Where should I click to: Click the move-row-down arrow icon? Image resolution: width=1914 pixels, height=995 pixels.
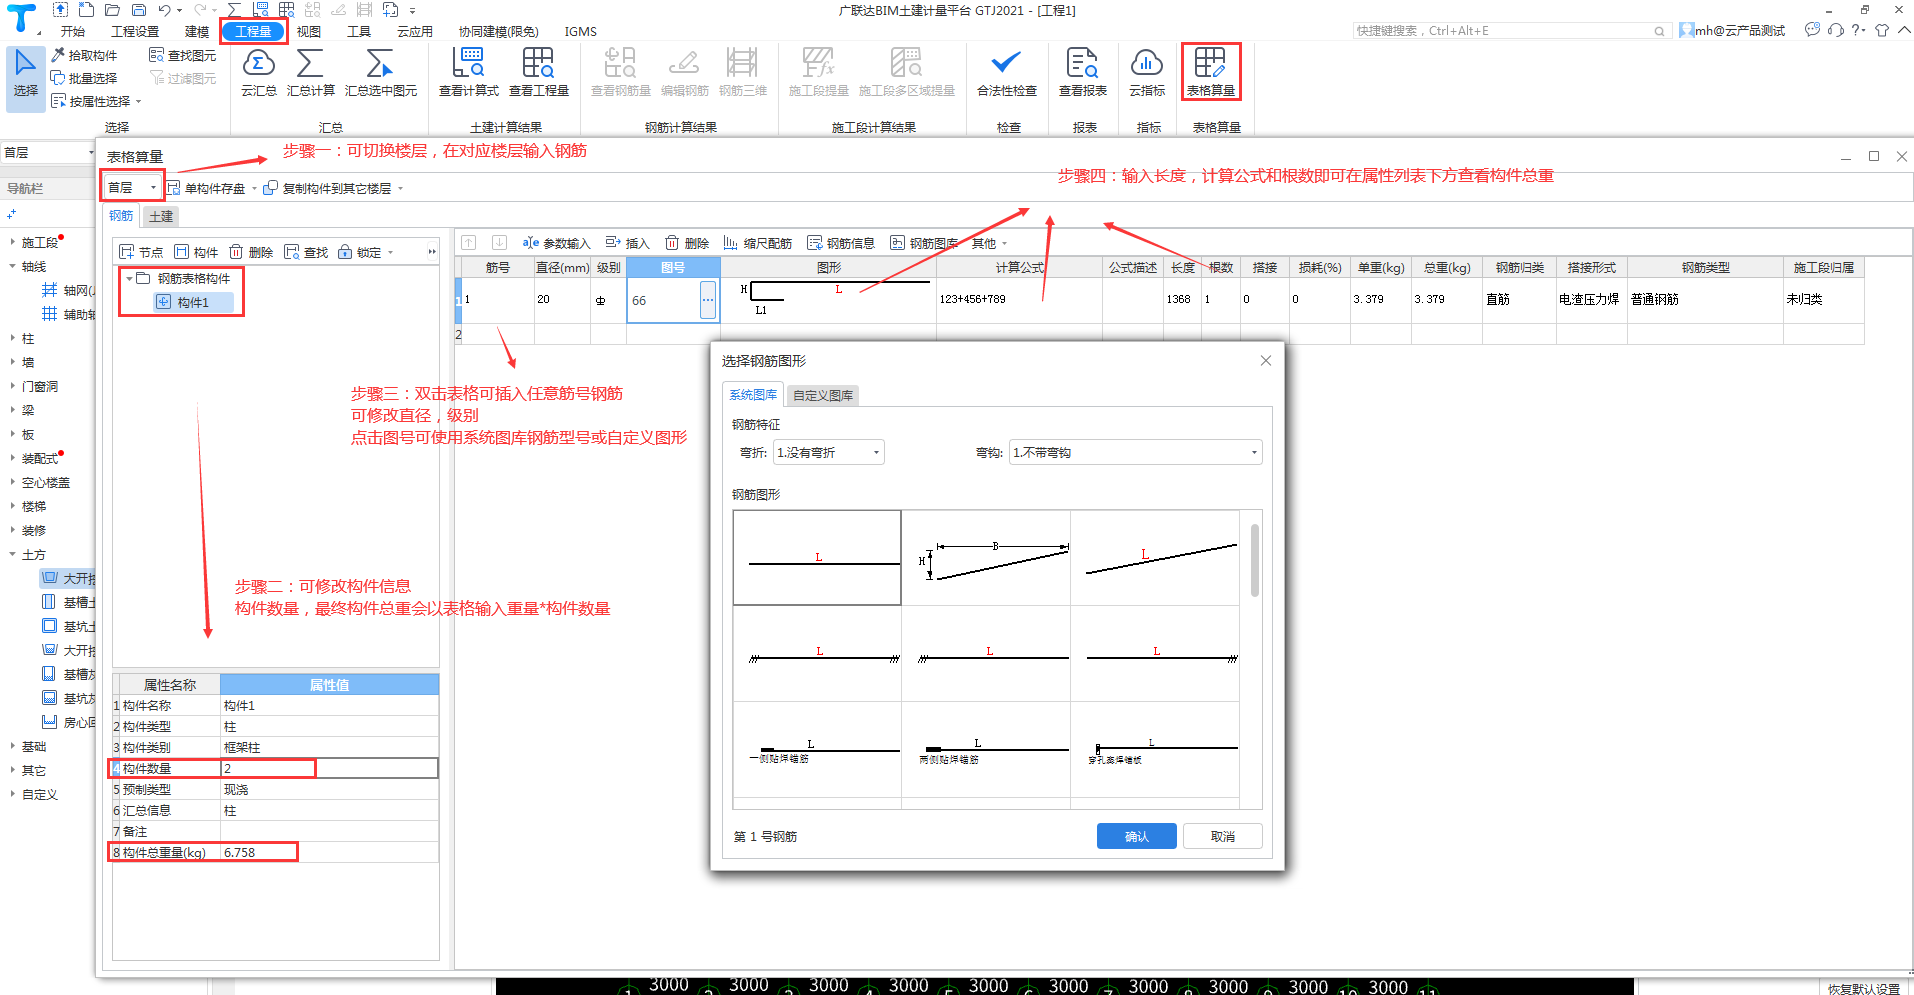click(499, 242)
